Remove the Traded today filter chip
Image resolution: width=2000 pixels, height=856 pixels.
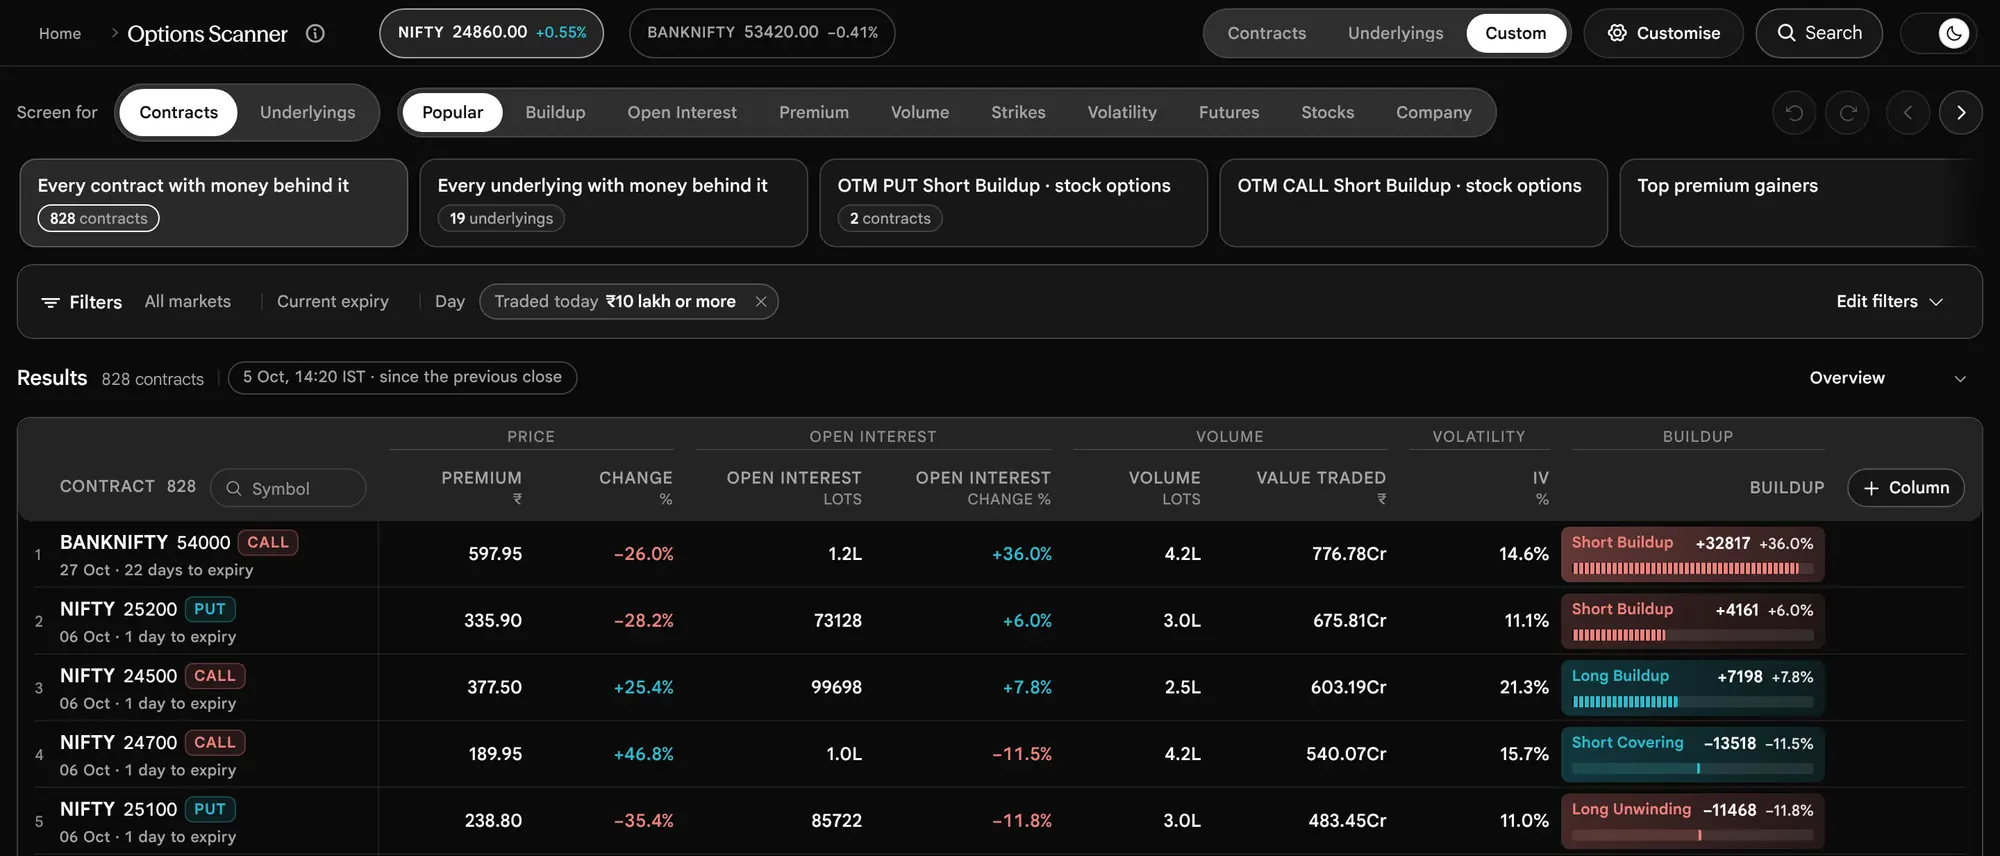click(760, 302)
